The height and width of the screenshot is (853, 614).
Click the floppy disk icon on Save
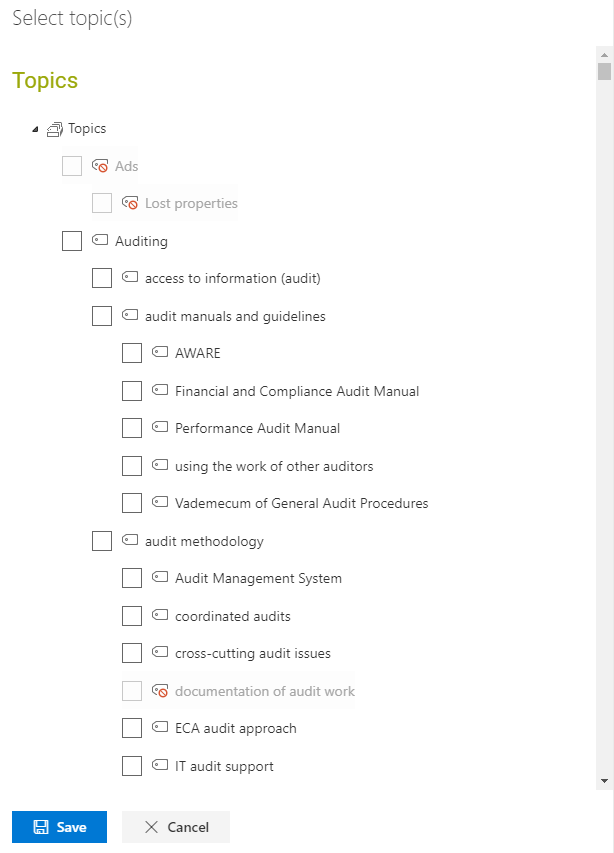tap(41, 827)
